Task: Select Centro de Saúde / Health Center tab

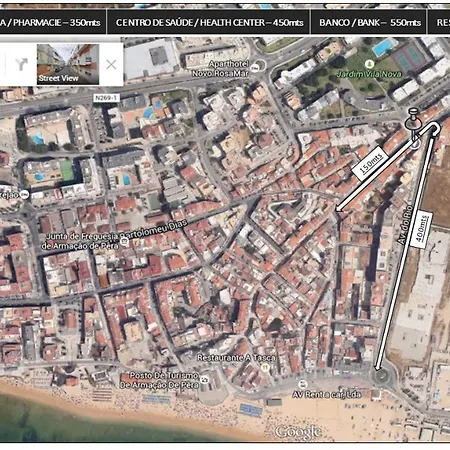Action: click(209, 22)
